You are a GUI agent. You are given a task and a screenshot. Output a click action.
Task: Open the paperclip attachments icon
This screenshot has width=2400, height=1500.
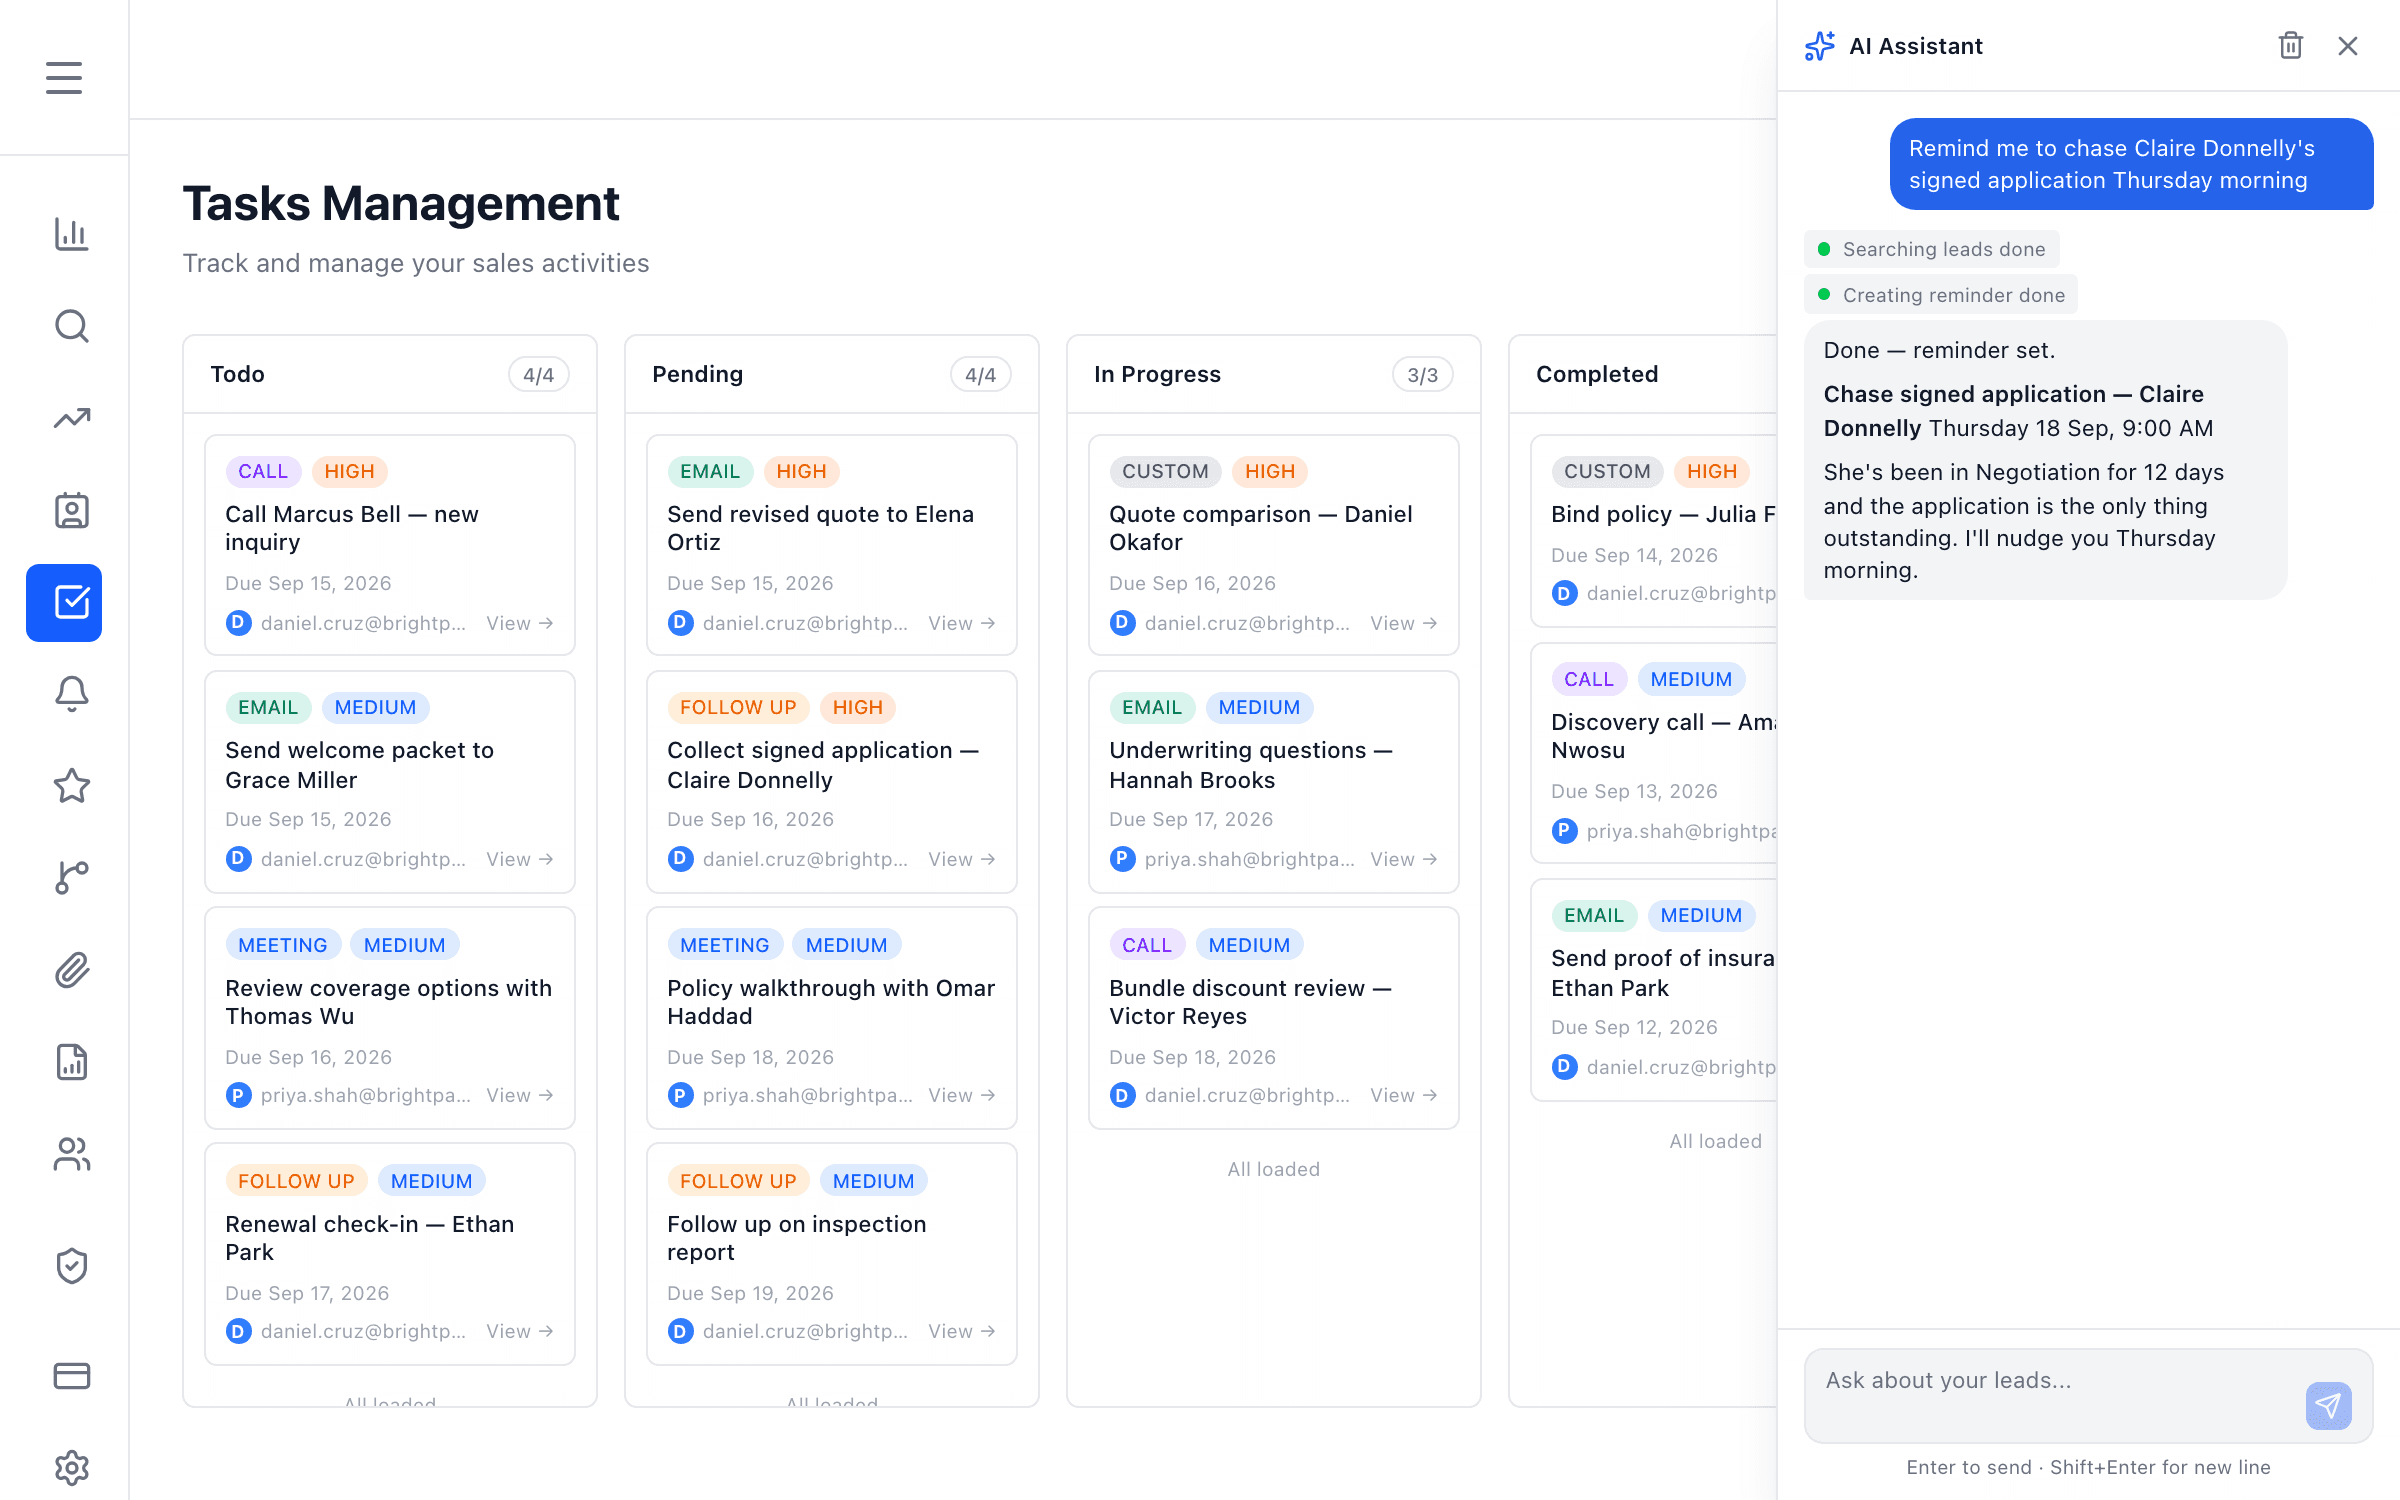click(72, 970)
